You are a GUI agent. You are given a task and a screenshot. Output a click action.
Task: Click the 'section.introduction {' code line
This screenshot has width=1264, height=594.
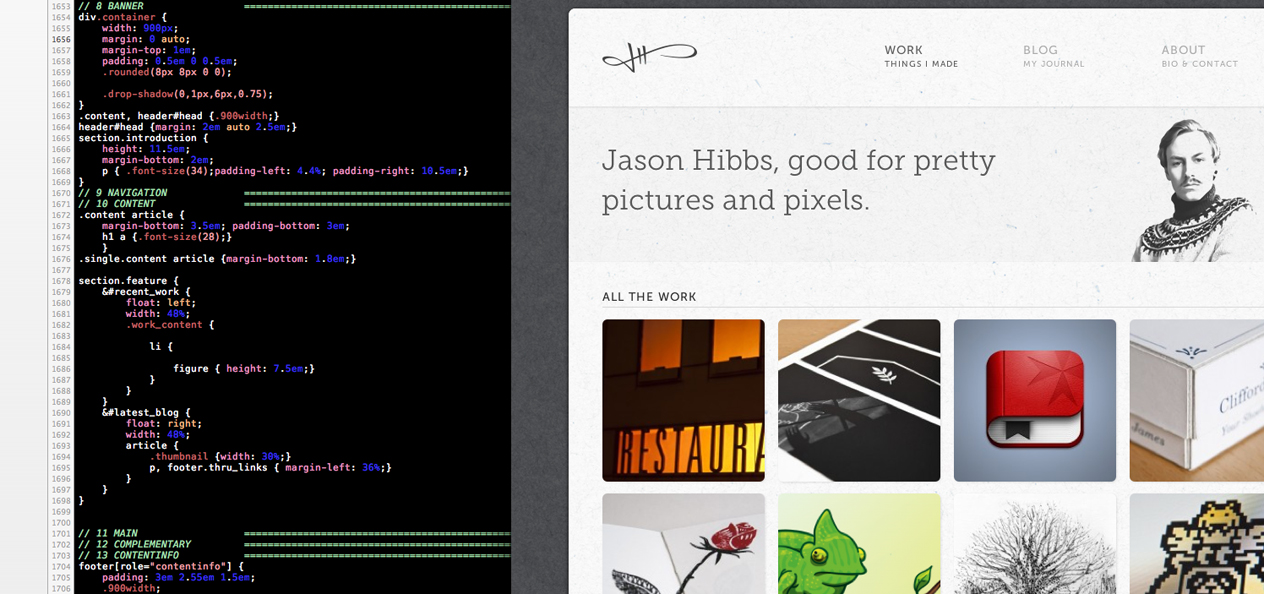(143, 138)
